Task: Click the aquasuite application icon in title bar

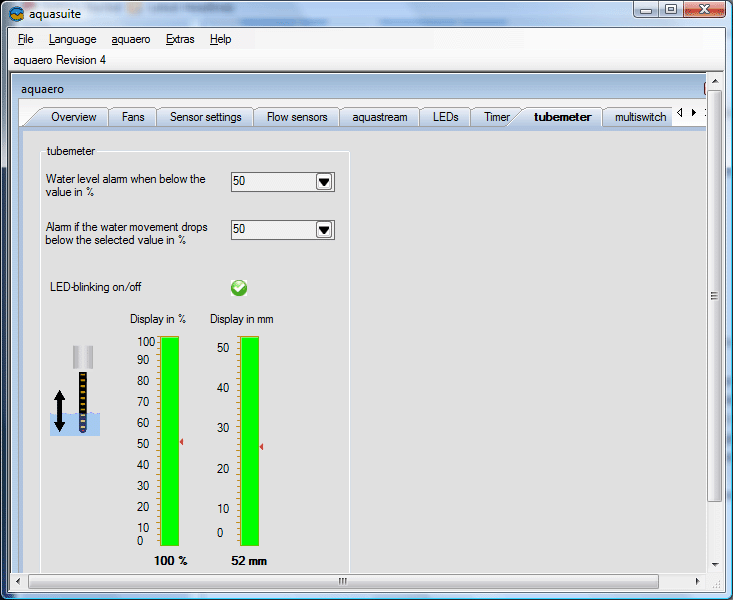Action: click(x=16, y=14)
